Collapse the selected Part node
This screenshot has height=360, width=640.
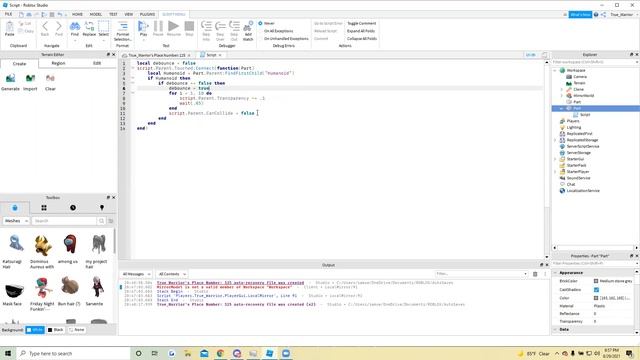(x=562, y=108)
